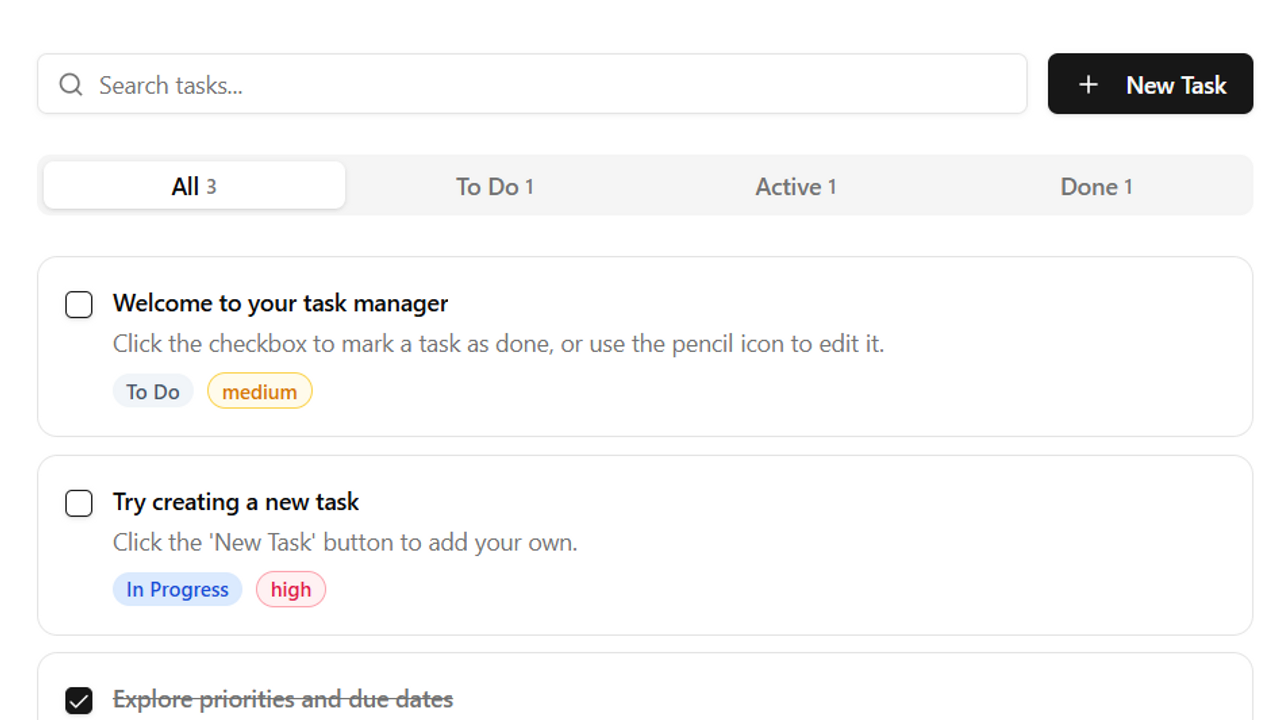Click the plus icon in New Task
This screenshot has height=720, width=1280.
[1088, 85]
